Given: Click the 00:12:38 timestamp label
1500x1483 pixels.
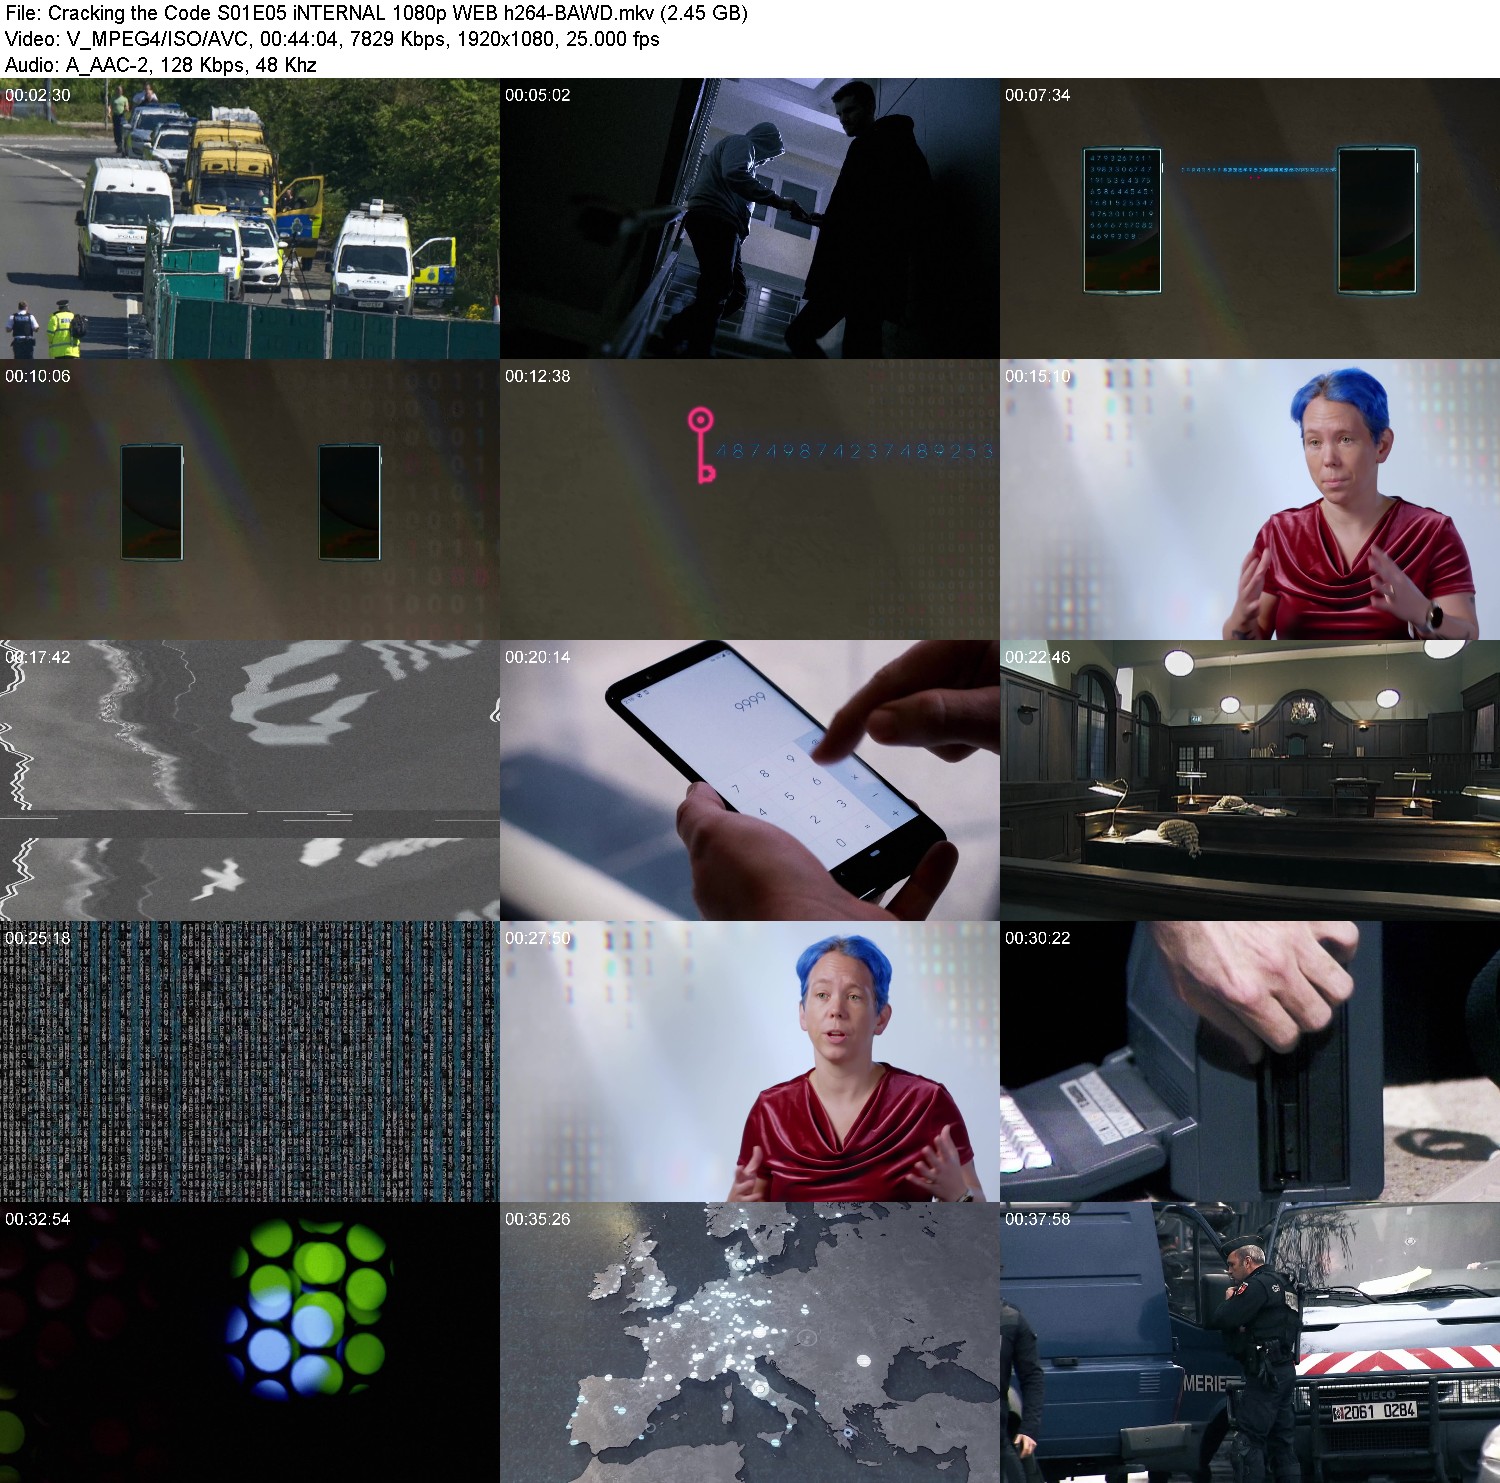Looking at the screenshot, I should click(538, 376).
